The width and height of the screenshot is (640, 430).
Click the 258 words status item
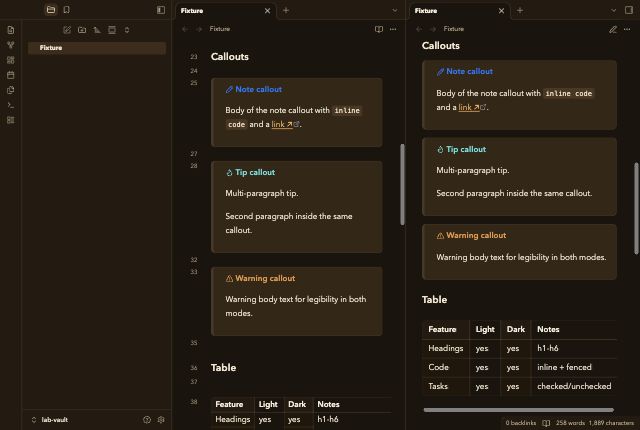[x=570, y=423]
